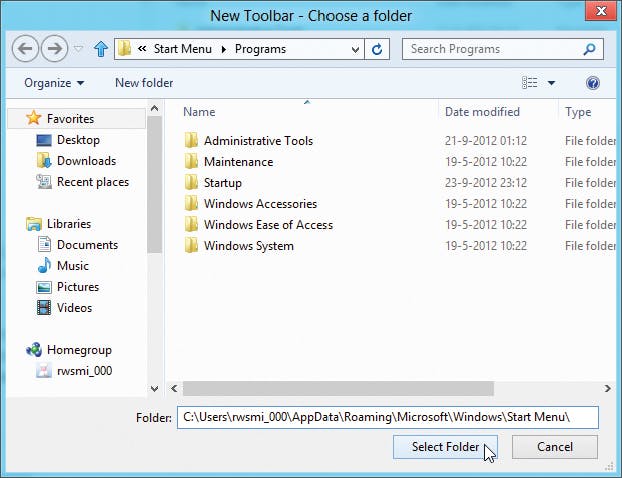Click navigation pane scroll up arrow

[x=154, y=108]
